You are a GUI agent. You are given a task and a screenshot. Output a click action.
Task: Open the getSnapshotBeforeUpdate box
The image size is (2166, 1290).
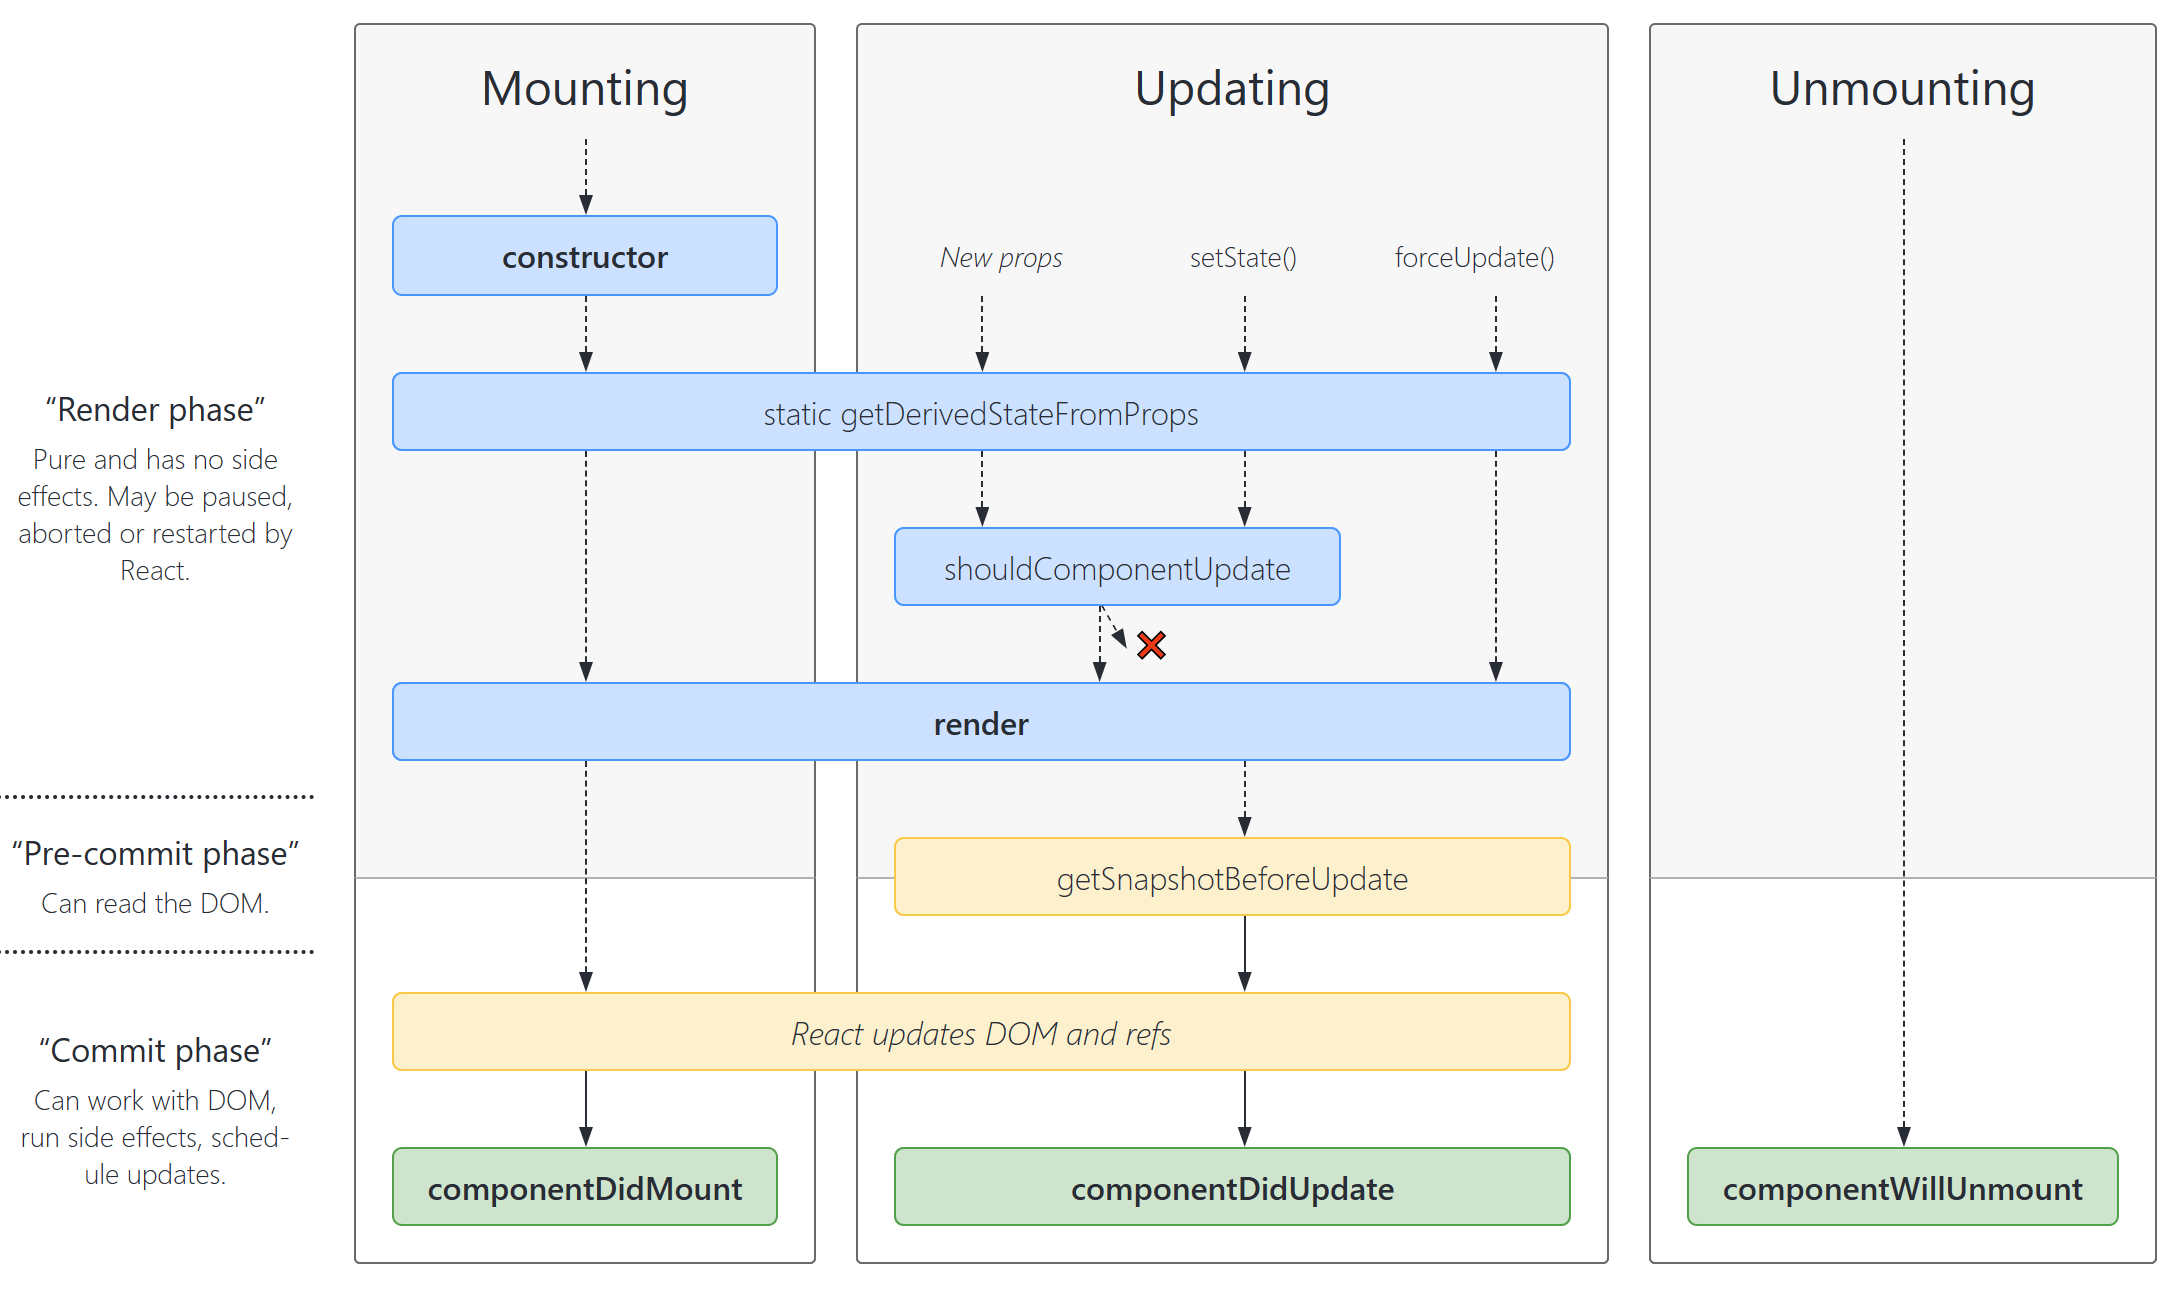pyautogui.click(x=1231, y=878)
